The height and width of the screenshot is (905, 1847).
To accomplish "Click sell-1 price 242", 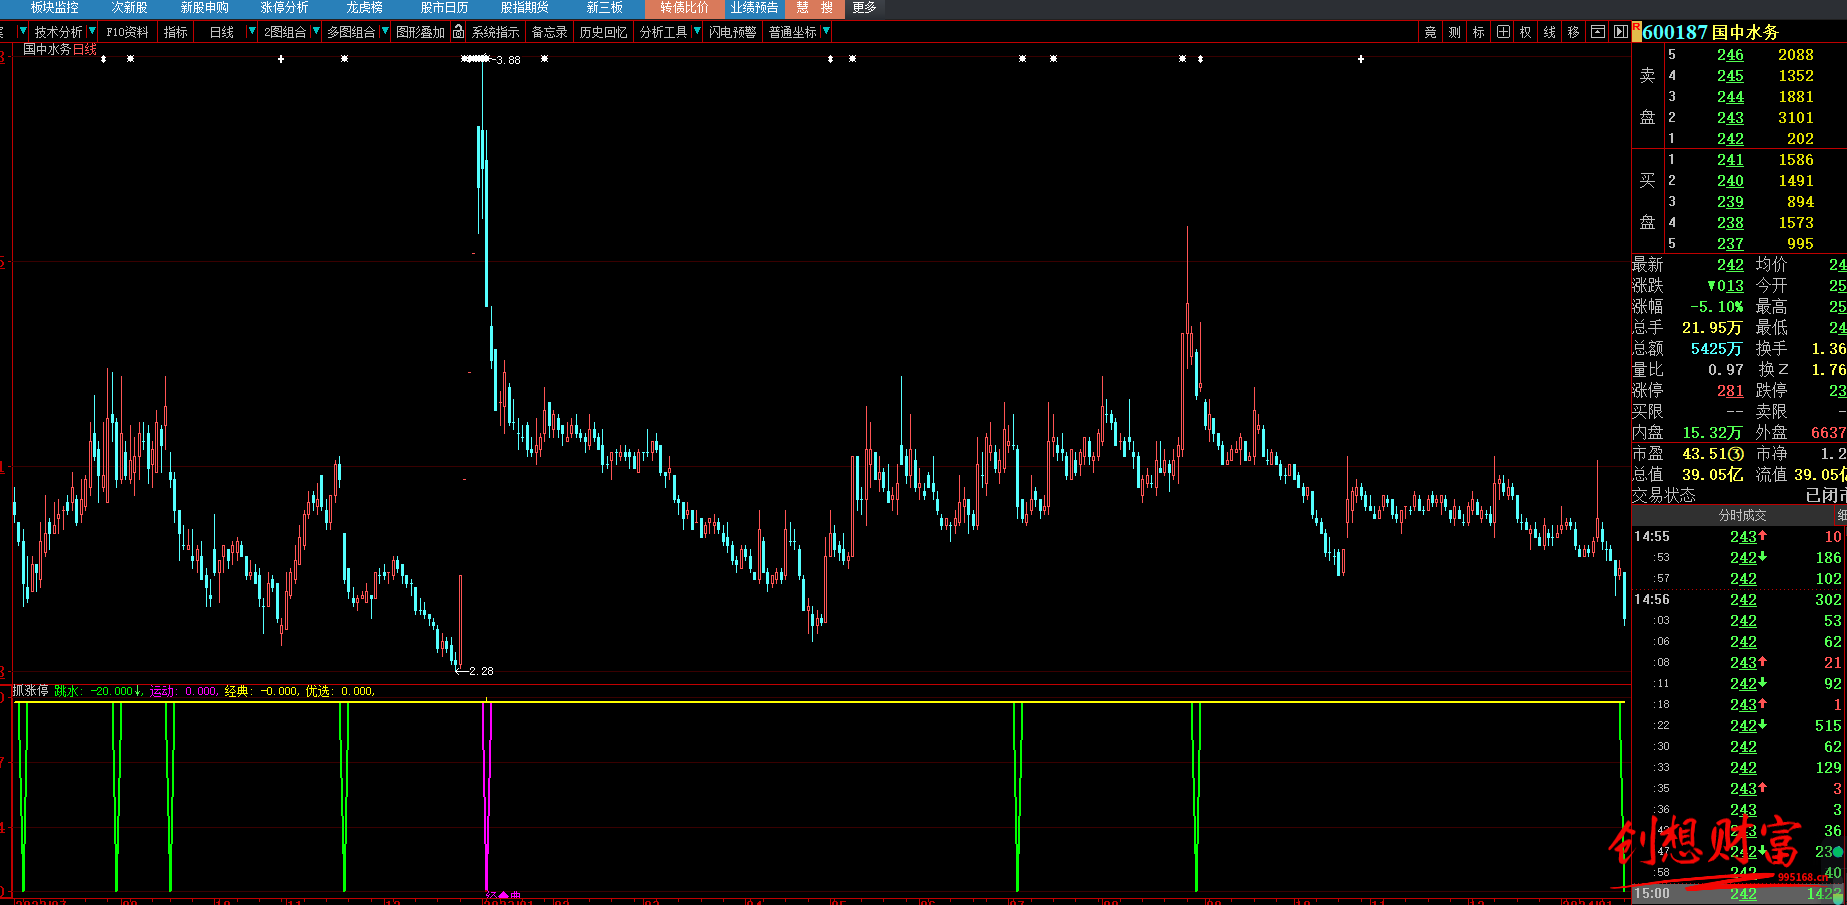I will click(x=1730, y=139).
